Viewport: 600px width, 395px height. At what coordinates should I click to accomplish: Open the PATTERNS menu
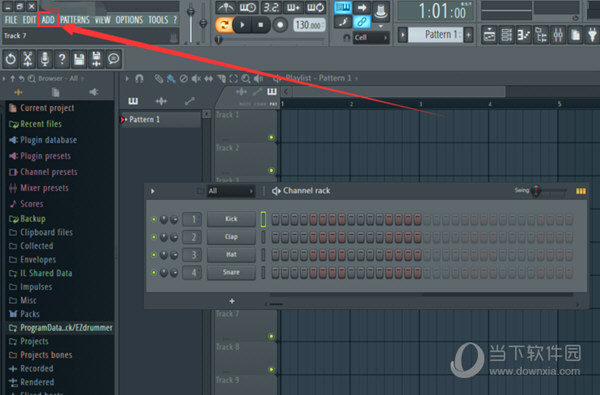click(x=75, y=20)
